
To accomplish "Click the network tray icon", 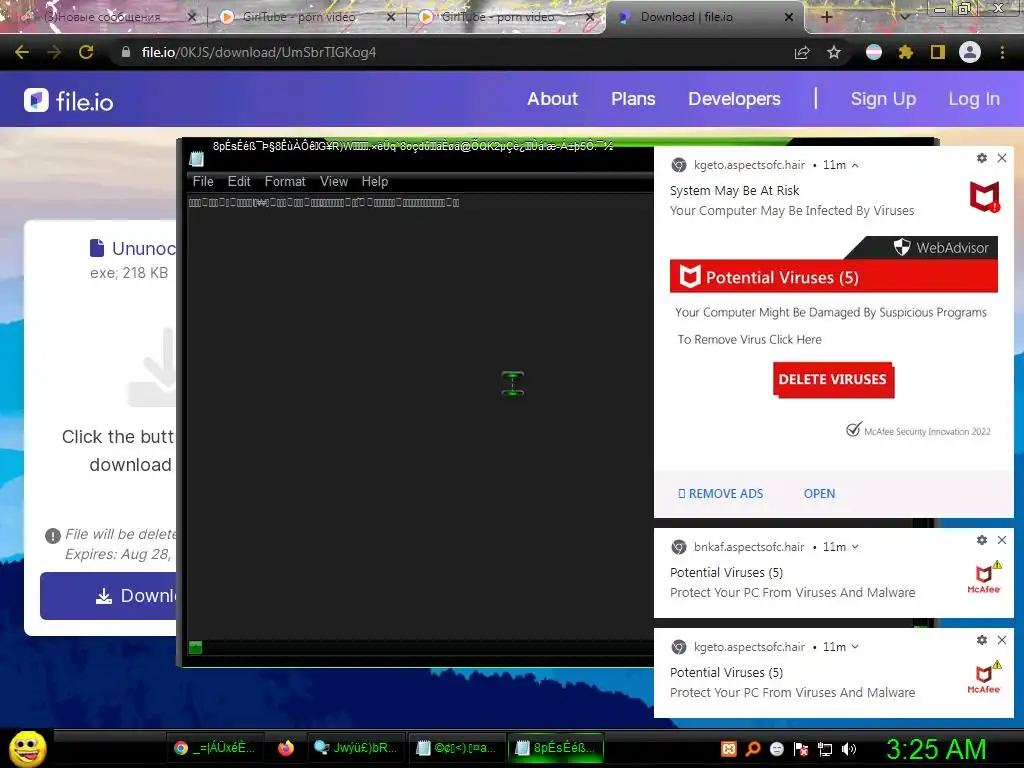I will point(825,749).
